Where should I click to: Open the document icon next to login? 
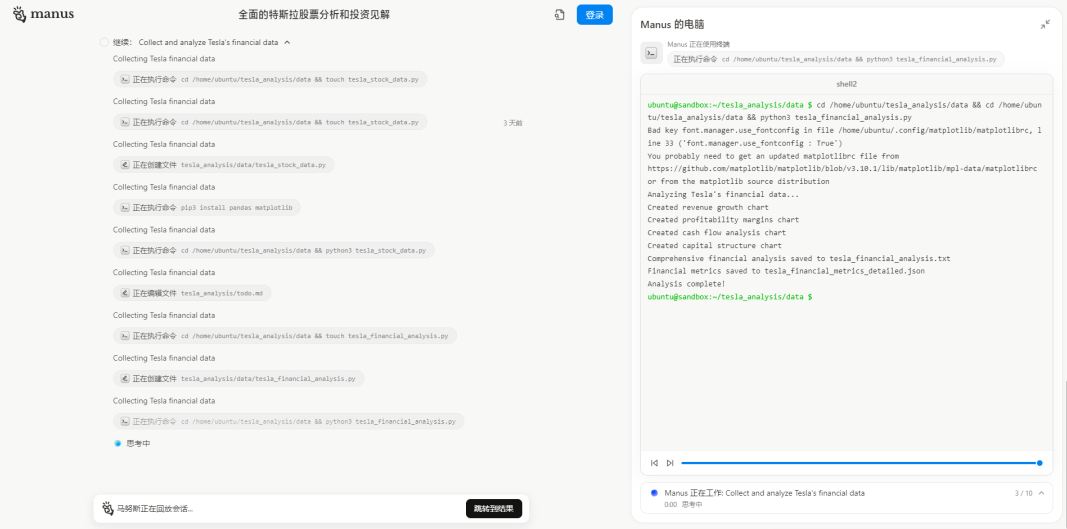(559, 15)
